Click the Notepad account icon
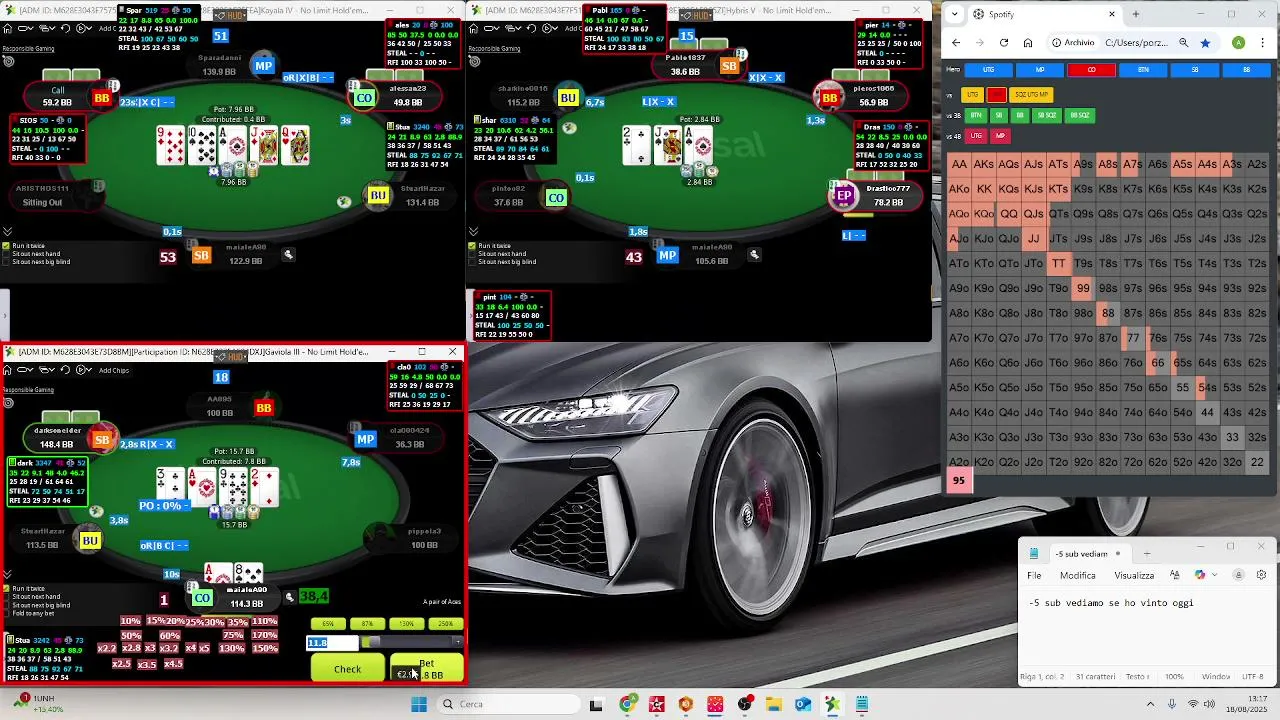The height and width of the screenshot is (720, 1280). [1238, 575]
